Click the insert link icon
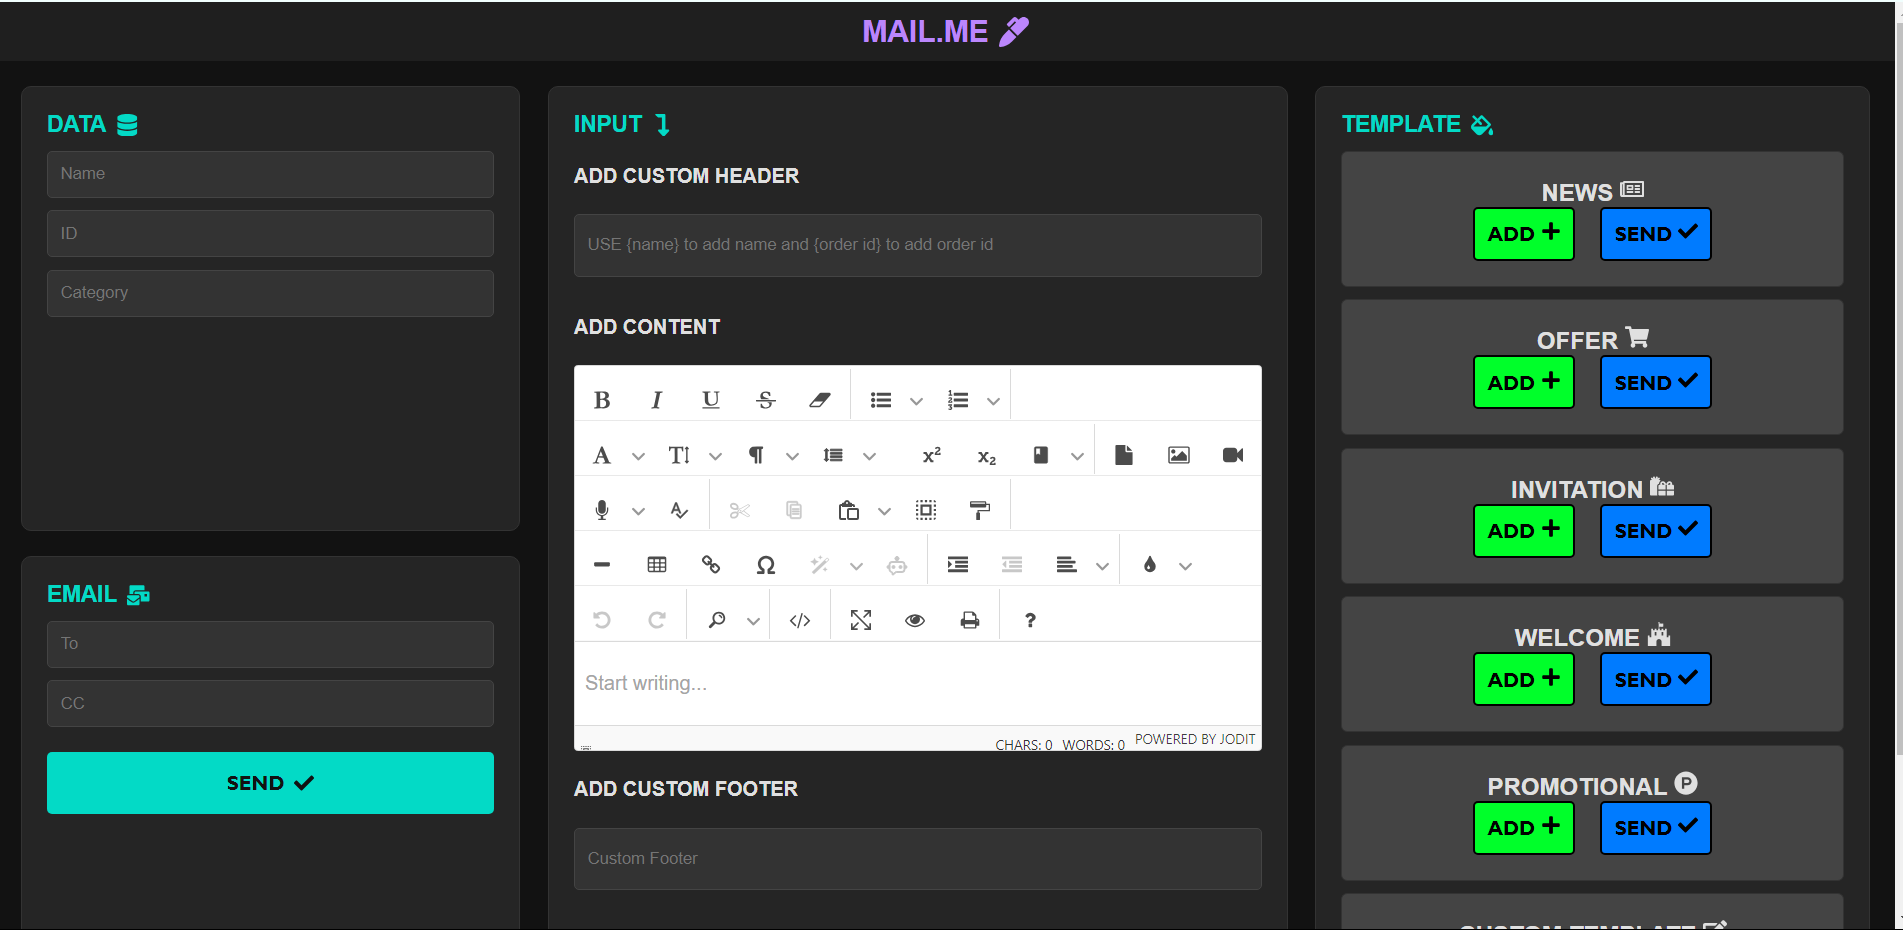 click(711, 565)
